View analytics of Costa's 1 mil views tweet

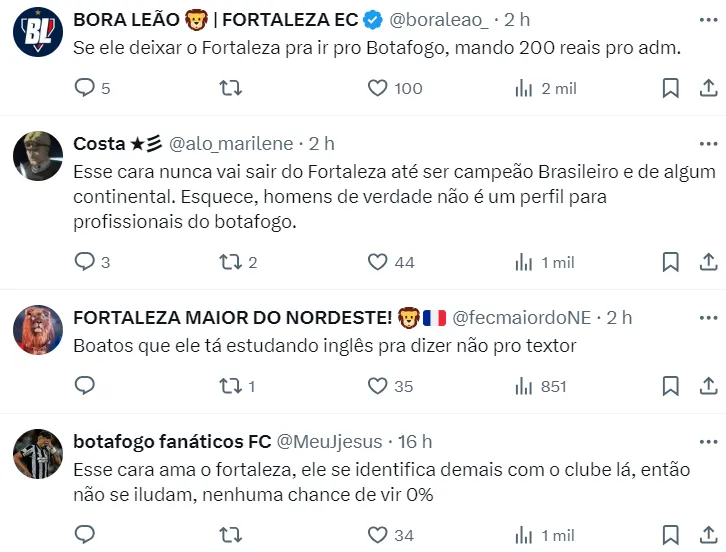coord(524,262)
